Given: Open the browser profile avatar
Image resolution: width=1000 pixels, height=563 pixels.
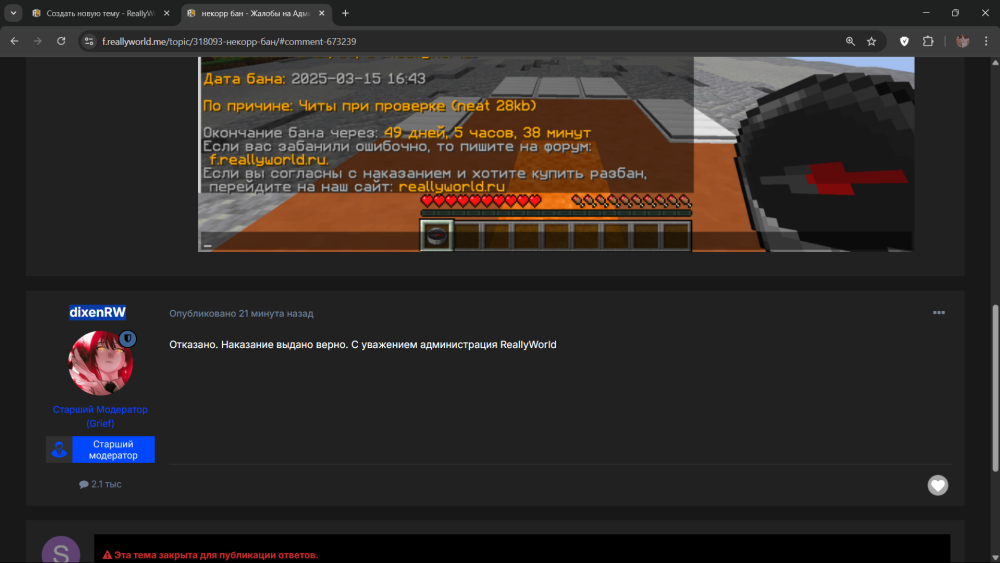Looking at the screenshot, I should click(x=962, y=41).
